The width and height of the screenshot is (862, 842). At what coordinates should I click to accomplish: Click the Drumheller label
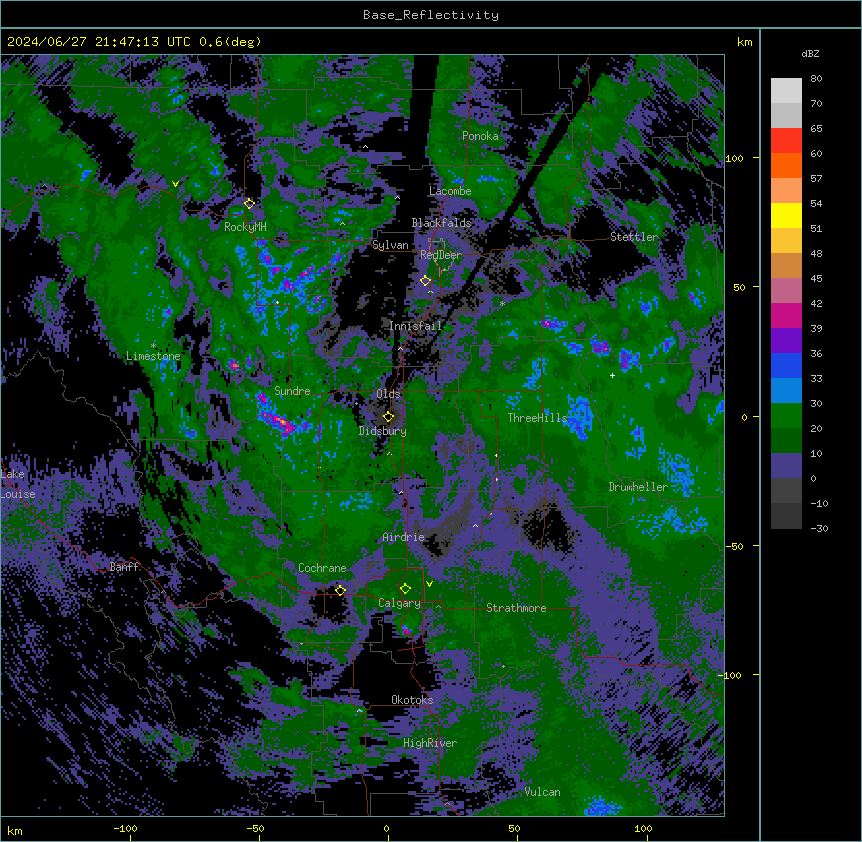pos(638,487)
